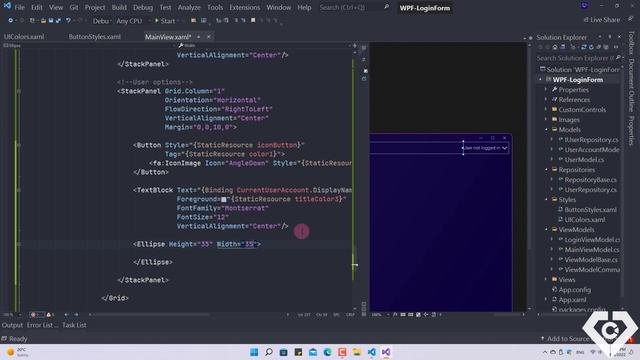Open the Any CPU platform dropdown
The height and width of the screenshot is (360, 640).
coord(133,21)
